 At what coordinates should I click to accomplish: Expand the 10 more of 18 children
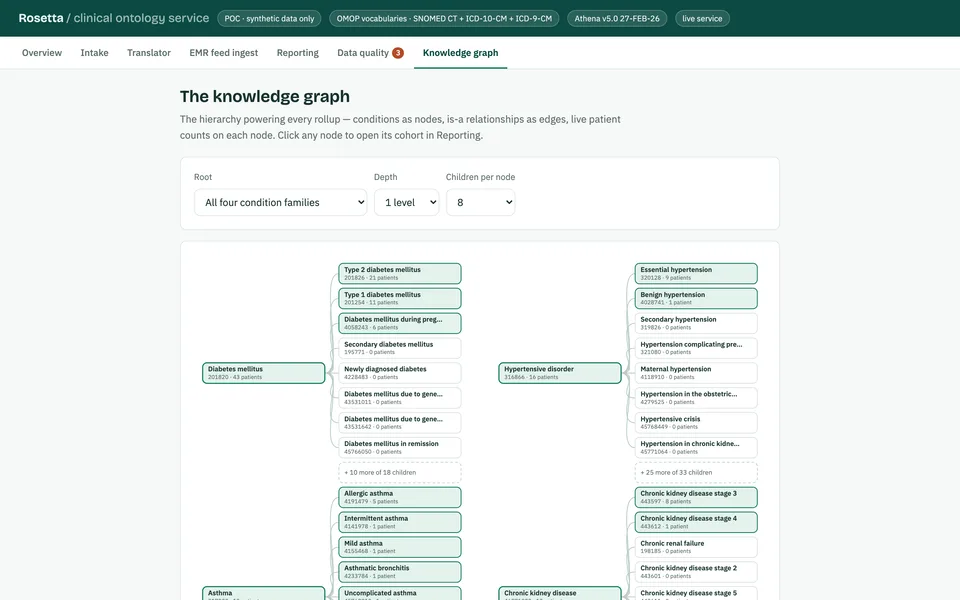pyautogui.click(x=400, y=473)
